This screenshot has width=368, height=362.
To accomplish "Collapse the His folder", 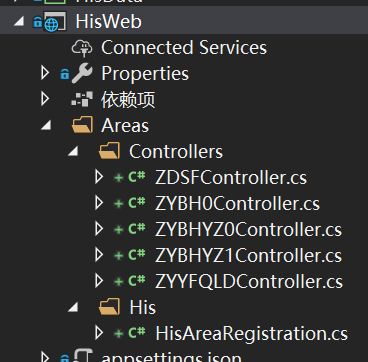I will coord(73,307).
